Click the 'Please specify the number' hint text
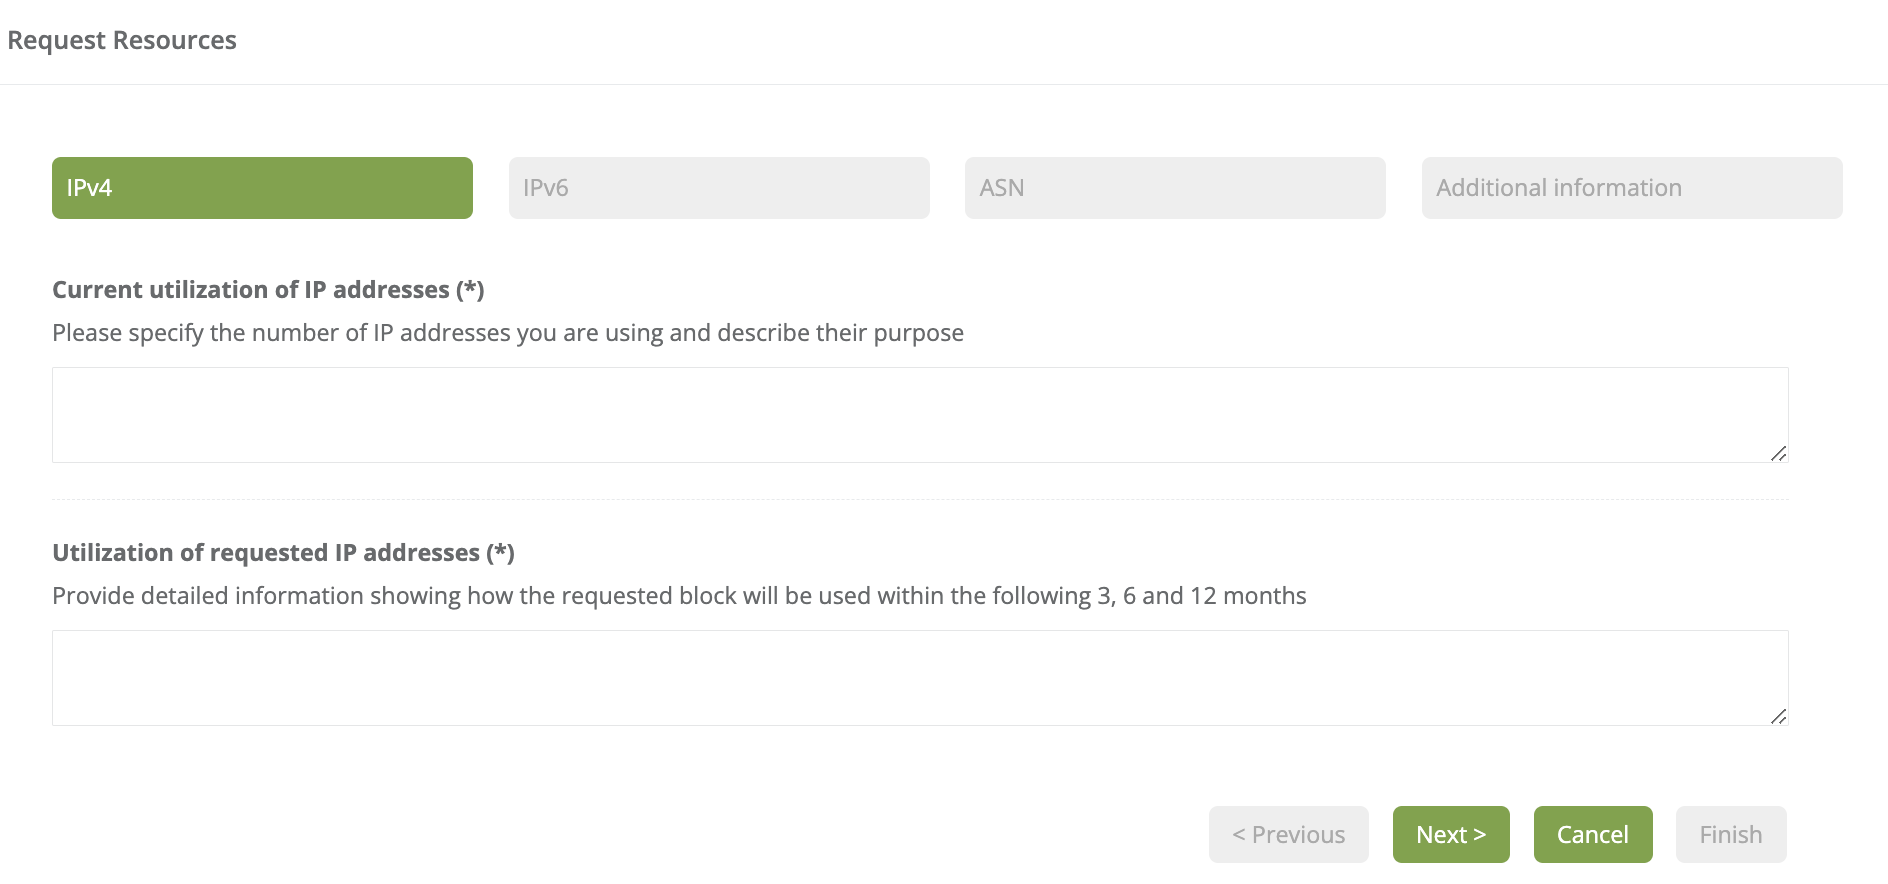 [x=507, y=333]
